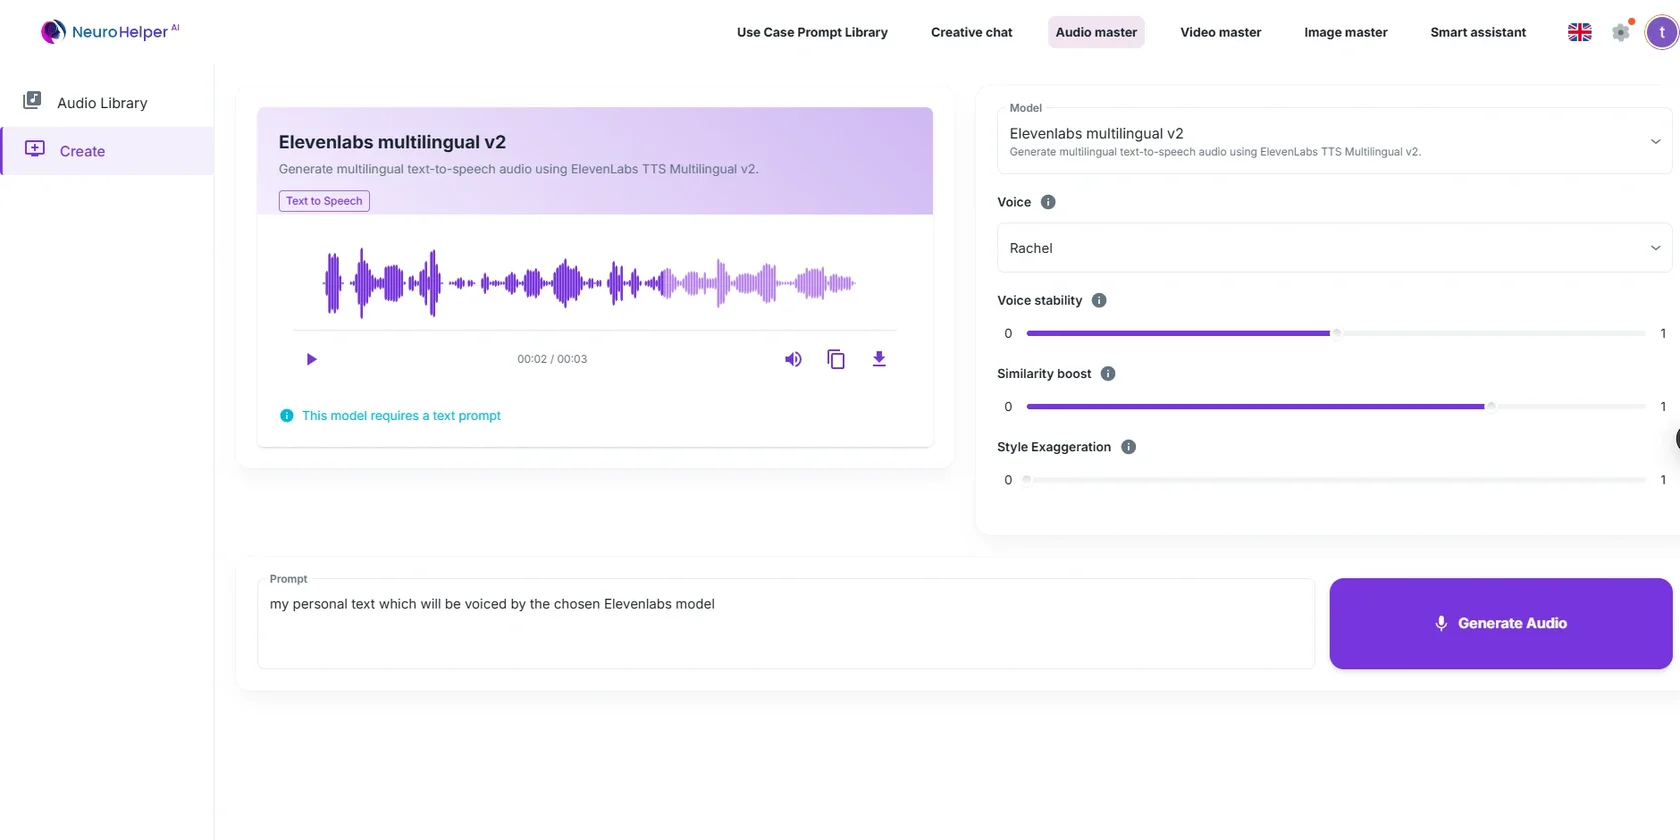Open the Audio Library sidebar item

click(107, 103)
